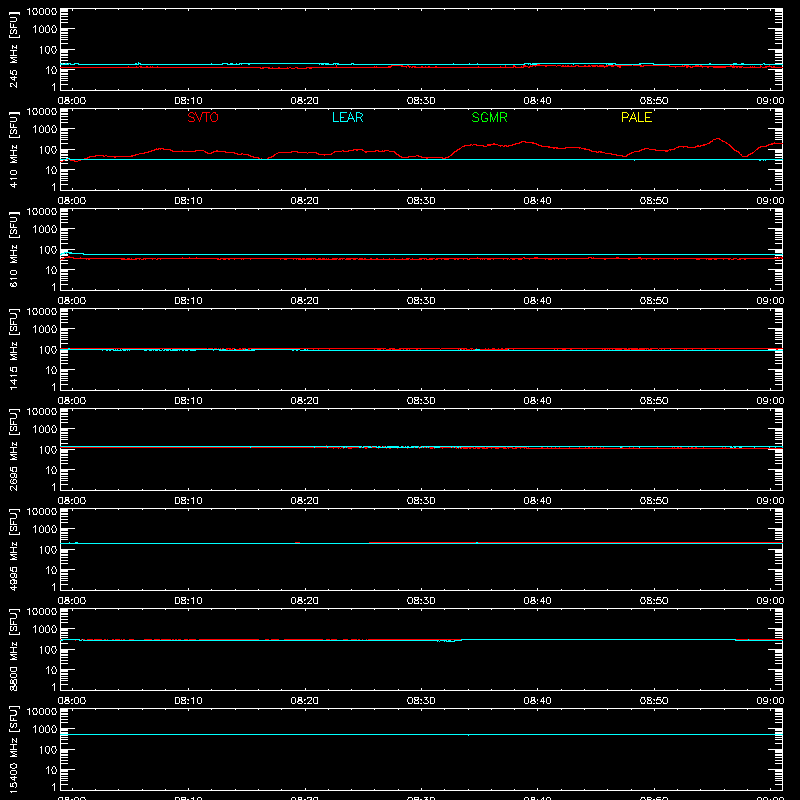Click the 1000 y-axis label of 15400 MHz panel
This screenshot has width=800, height=800.
coord(45,730)
